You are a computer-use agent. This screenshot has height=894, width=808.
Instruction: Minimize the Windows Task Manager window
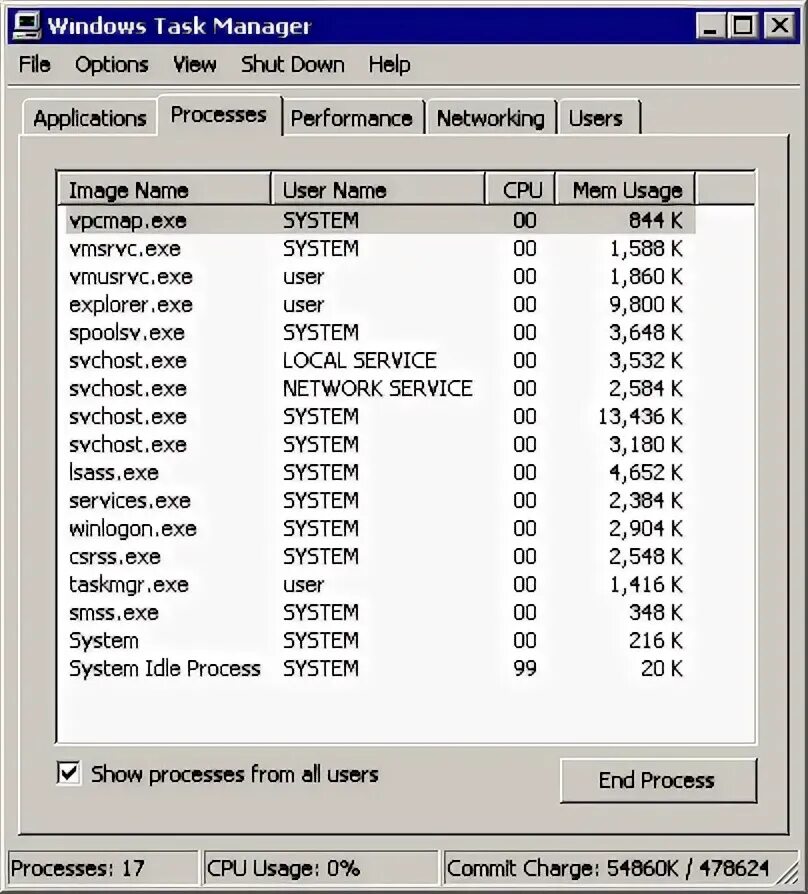click(710, 26)
